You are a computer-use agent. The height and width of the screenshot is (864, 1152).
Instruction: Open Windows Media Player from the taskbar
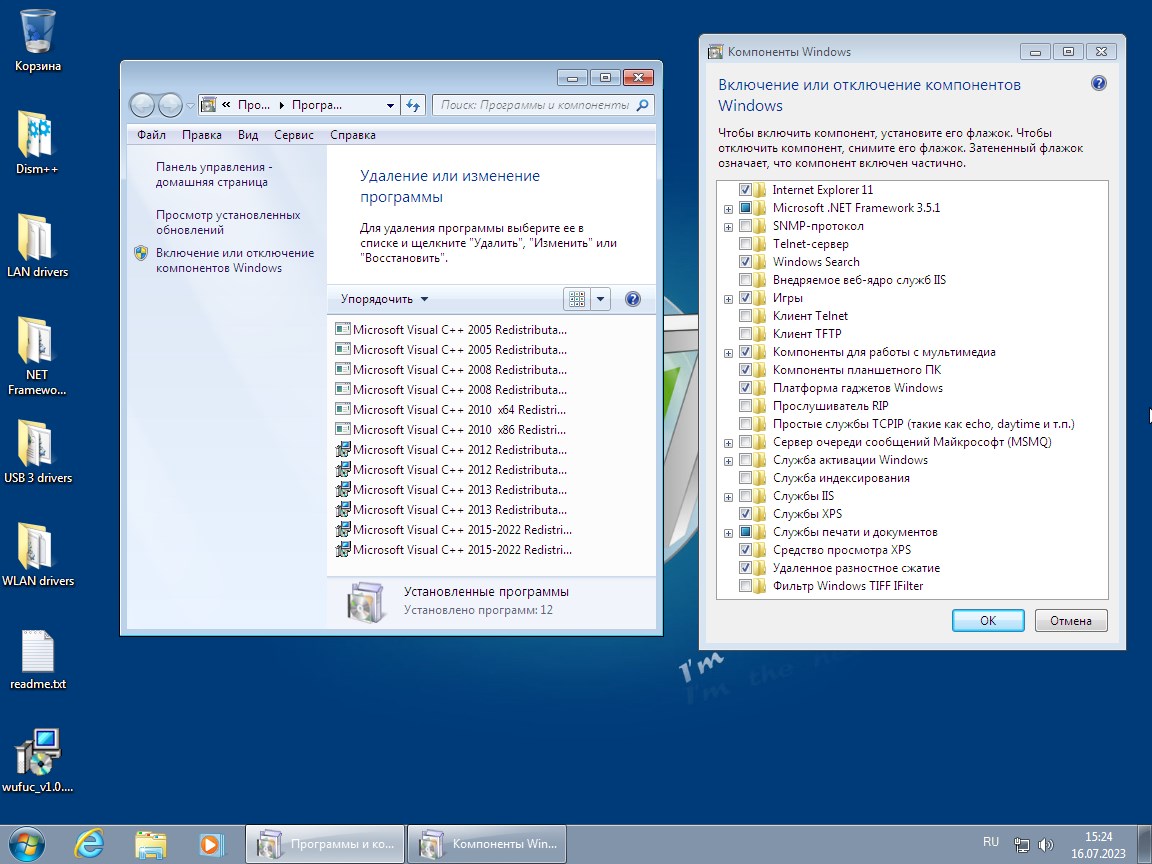[x=210, y=843]
